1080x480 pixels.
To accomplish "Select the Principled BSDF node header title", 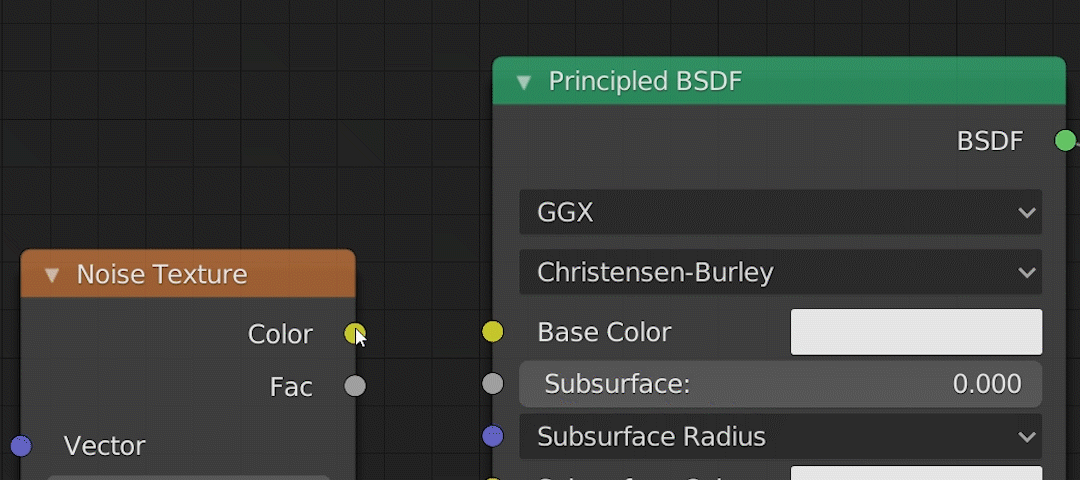I will (645, 82).
